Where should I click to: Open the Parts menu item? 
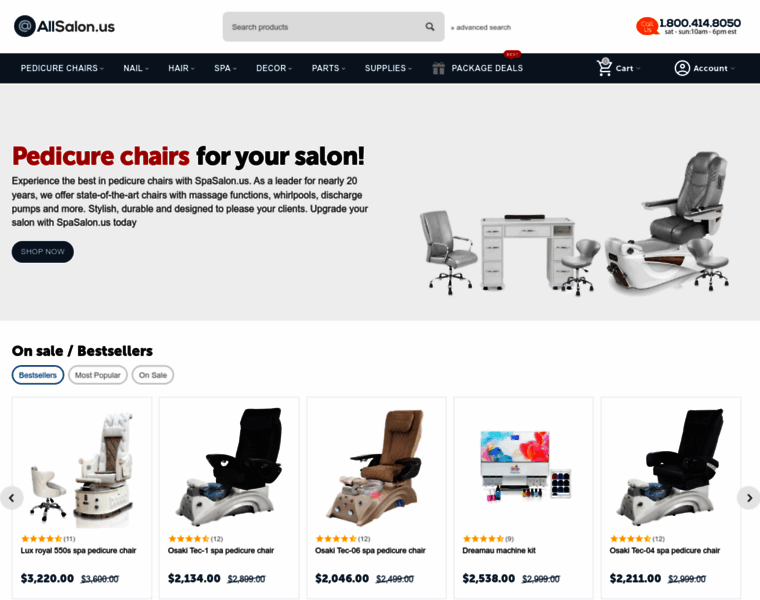(x=328, y=68)
